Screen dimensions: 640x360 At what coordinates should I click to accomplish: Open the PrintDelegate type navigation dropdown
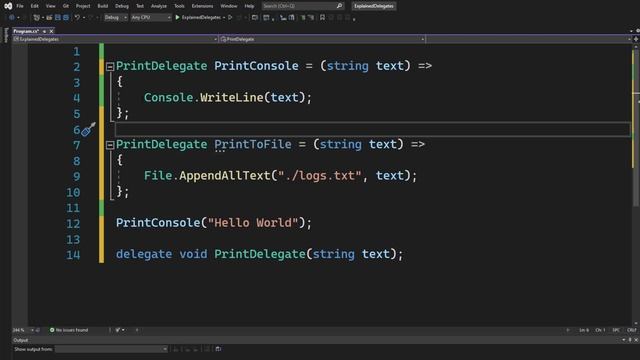pyautogui.click(x=322, y=39)
